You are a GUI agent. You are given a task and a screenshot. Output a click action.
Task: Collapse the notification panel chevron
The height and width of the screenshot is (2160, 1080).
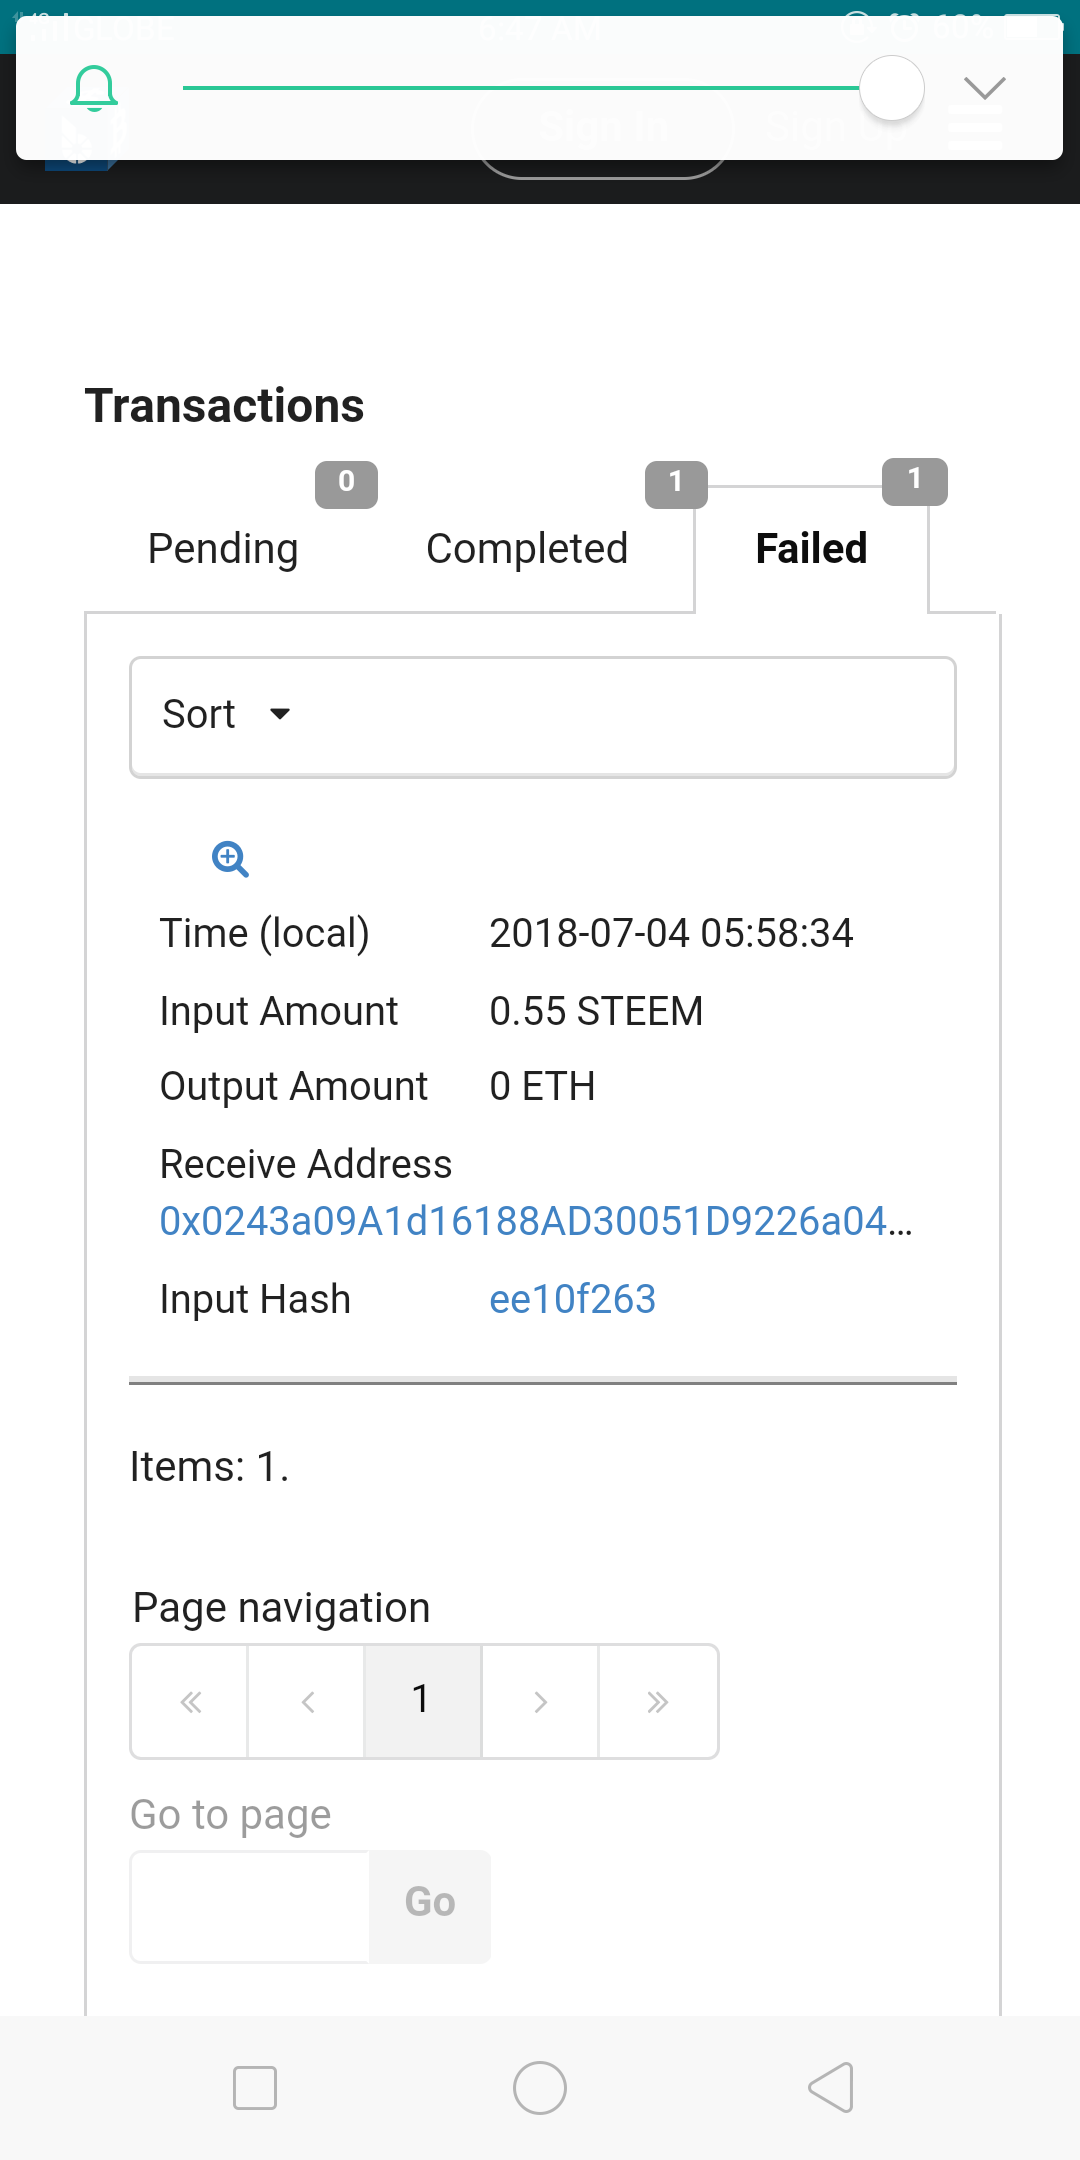(984, 88)
